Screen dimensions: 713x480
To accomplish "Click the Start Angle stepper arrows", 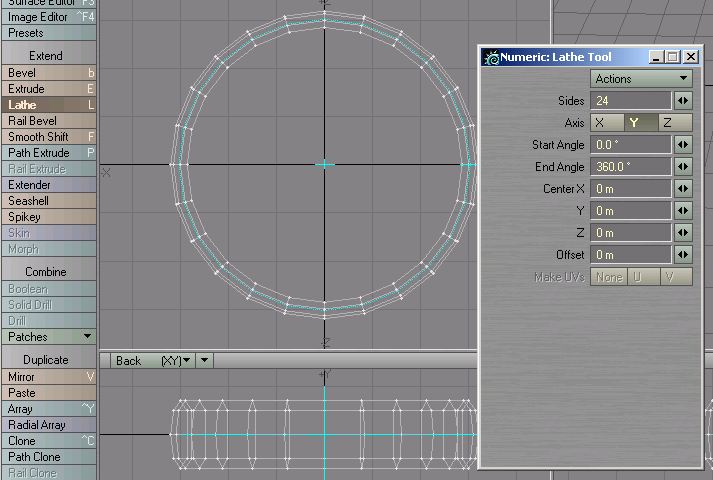I will click(x=683, y=145).
